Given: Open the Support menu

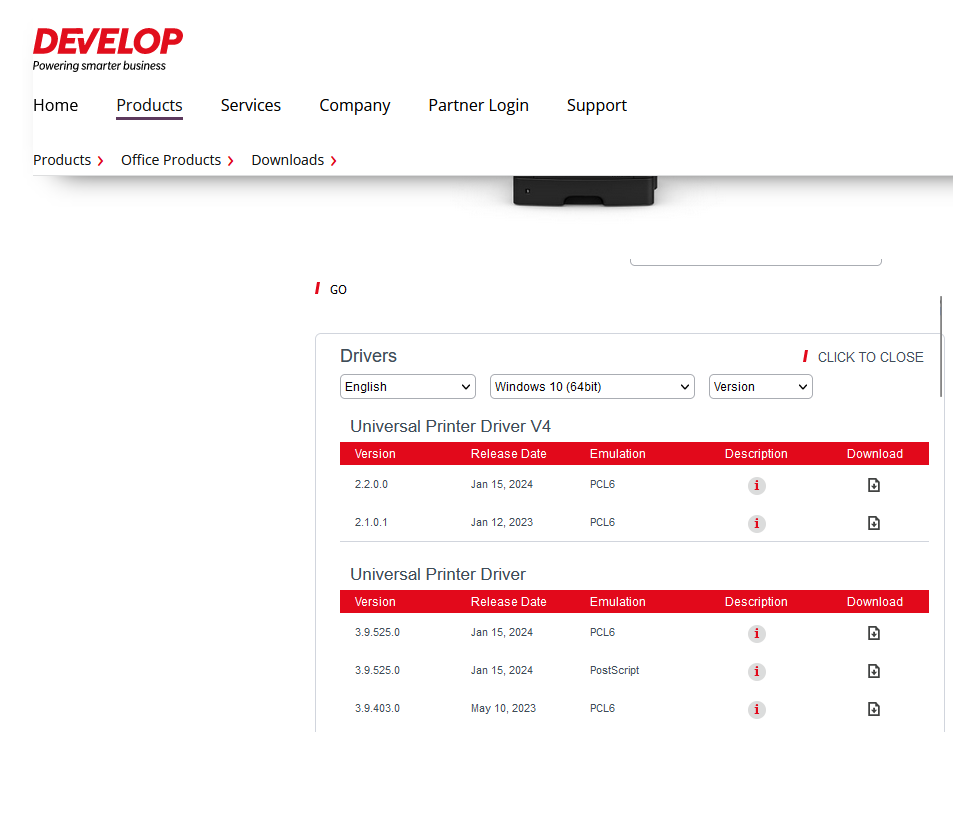Looking at the screenshot, I should 596,106.
